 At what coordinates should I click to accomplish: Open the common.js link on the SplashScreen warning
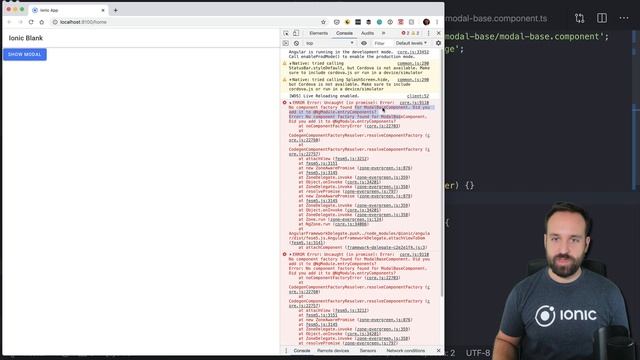click(413, 80)
